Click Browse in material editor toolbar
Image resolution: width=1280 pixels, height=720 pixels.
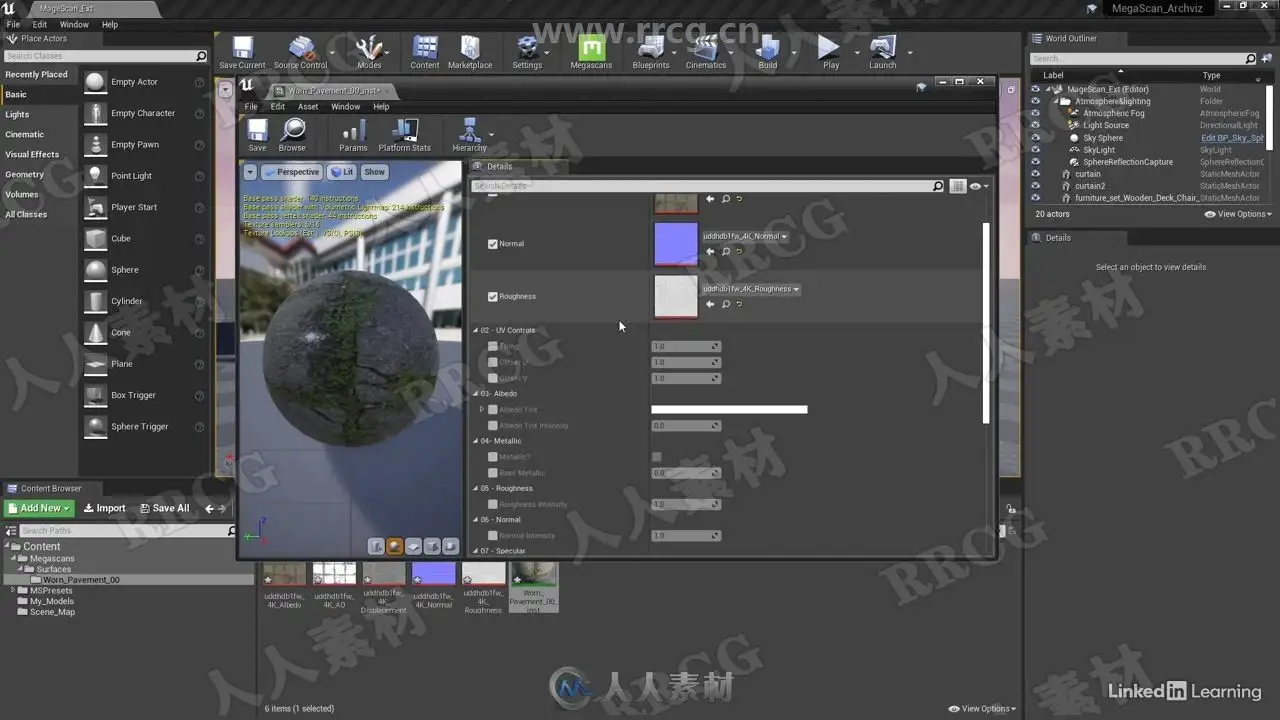click(293, 135)
